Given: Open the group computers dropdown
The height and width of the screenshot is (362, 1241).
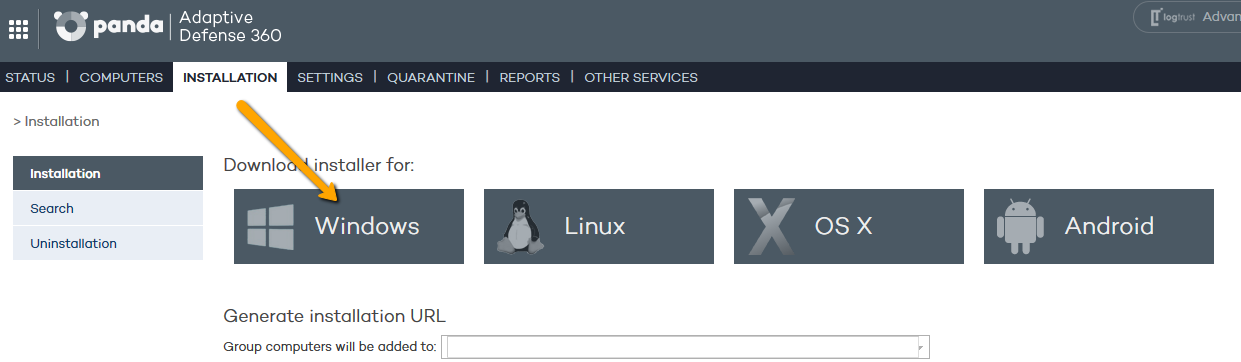Looking at the screenshot, I should tap(686, 347).
